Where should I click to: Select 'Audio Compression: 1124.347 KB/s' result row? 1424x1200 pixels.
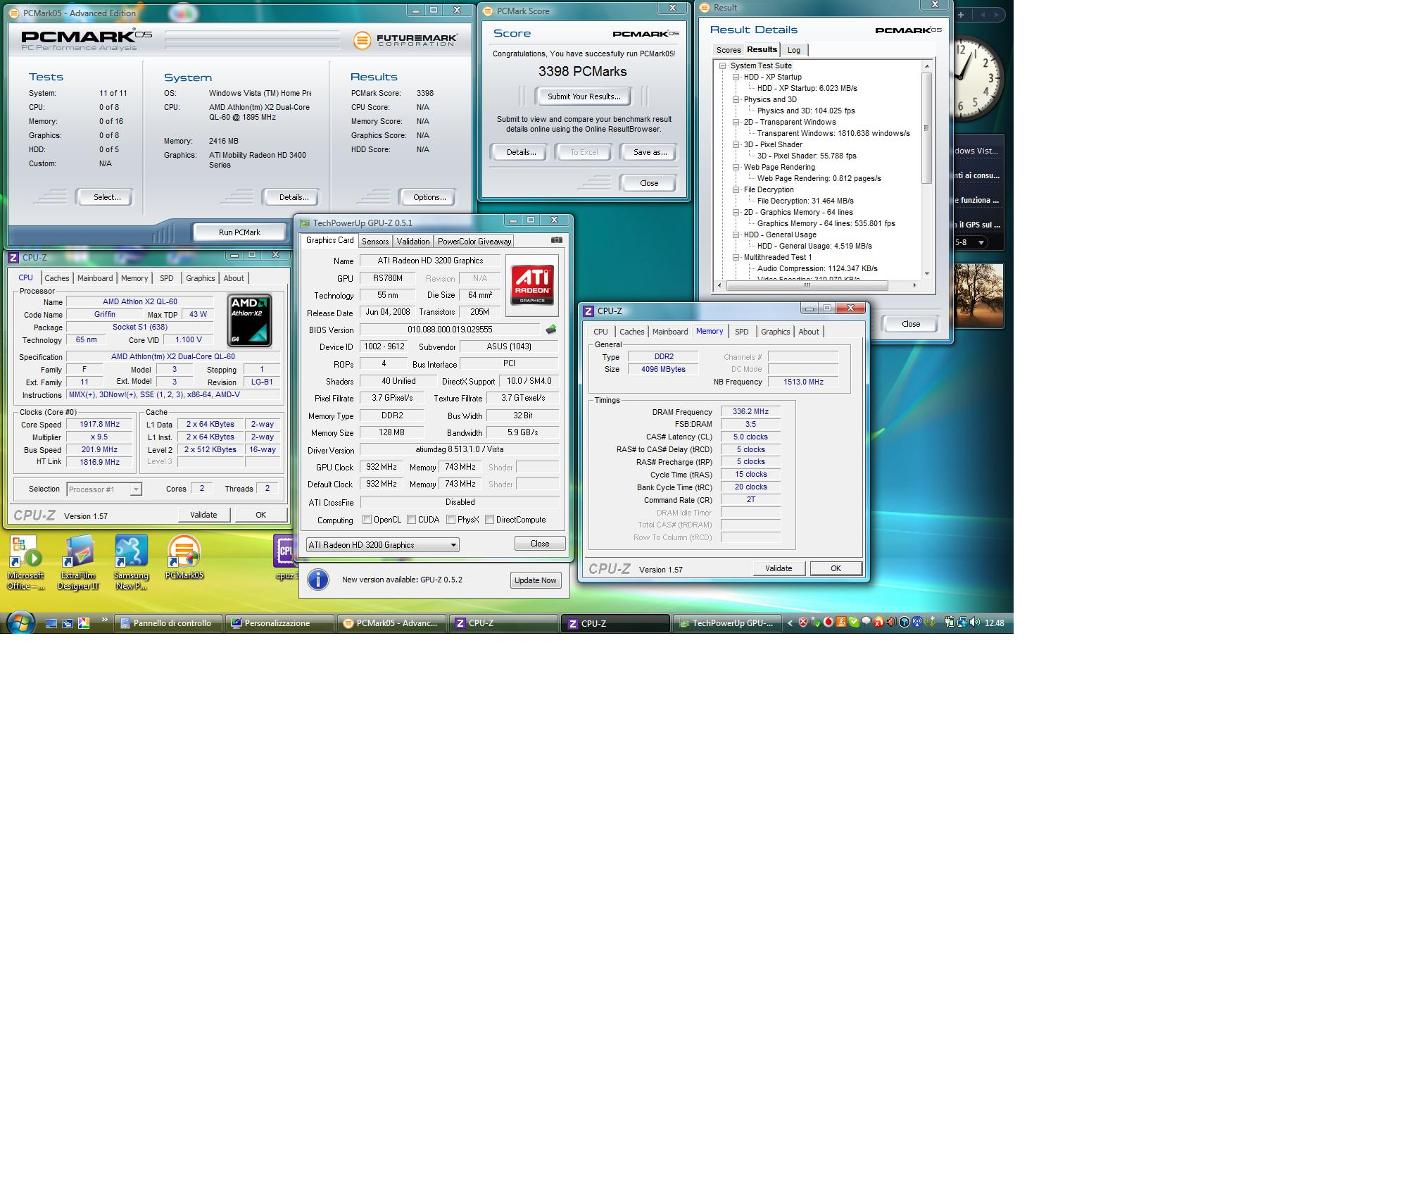(817, 268)
